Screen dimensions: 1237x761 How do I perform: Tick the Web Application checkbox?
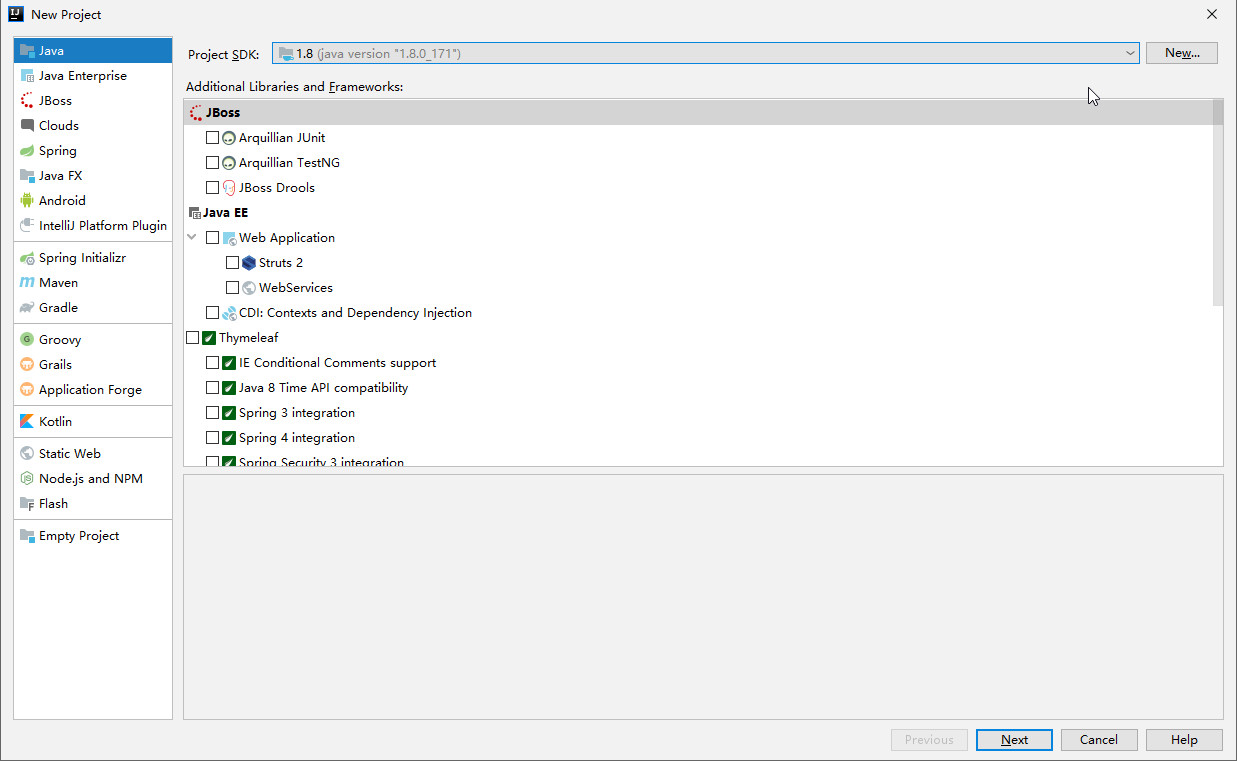[212, 237]
